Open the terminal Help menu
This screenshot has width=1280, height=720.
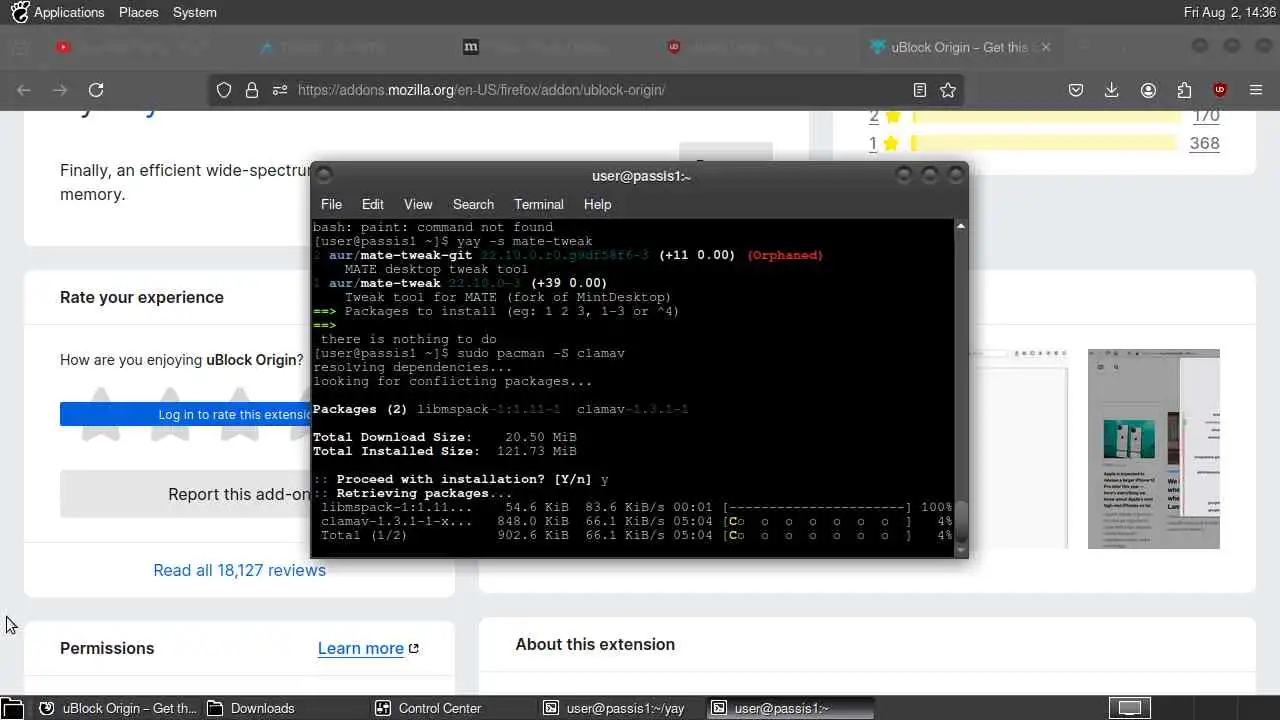[597, 204]
